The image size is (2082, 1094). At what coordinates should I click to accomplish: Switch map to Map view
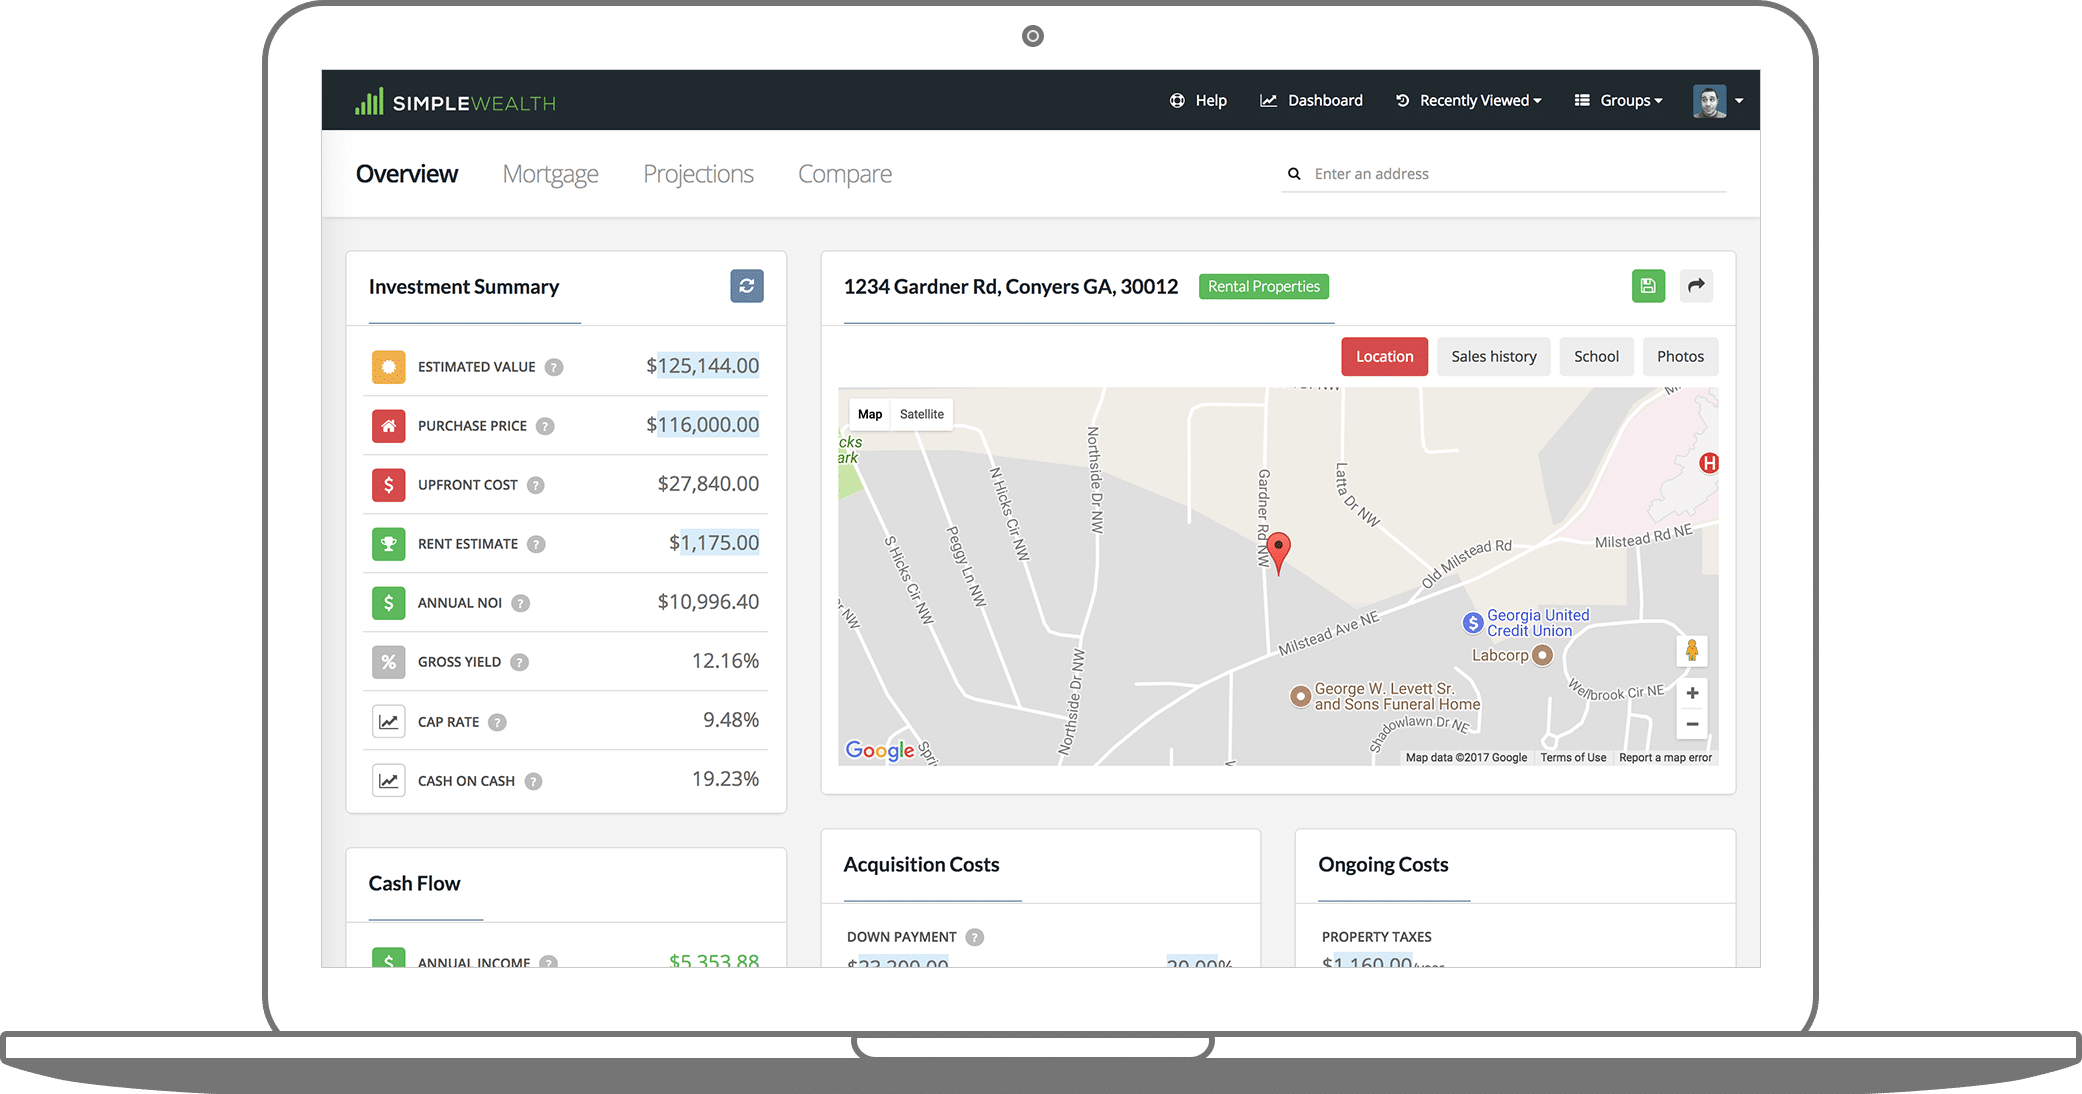pos(870,414)
